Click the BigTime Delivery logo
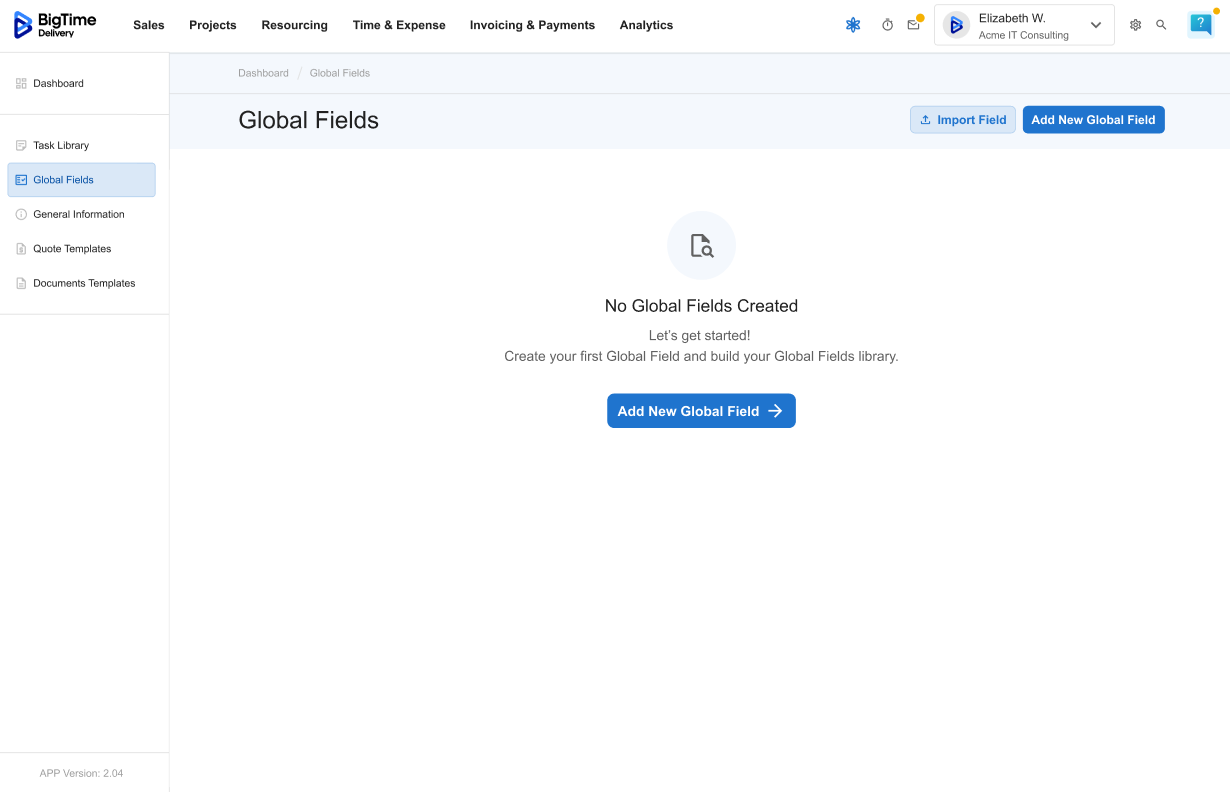Viewport: 1230px width, 792px height. (x=55, y=25)
